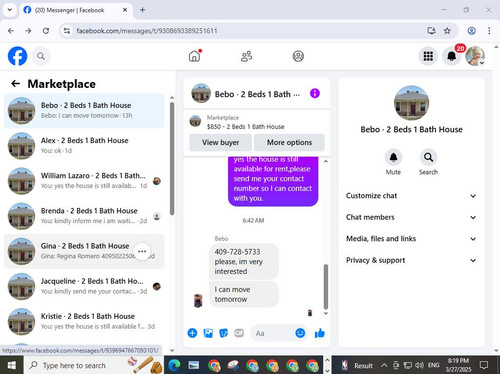
Task: Open options menu for Gina's chat
Action: pyautogui.click(x=142, y=251)
